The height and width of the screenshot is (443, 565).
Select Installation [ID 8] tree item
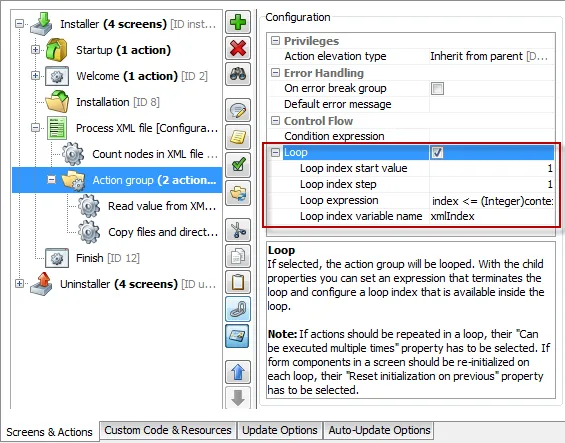pos(118,102)
